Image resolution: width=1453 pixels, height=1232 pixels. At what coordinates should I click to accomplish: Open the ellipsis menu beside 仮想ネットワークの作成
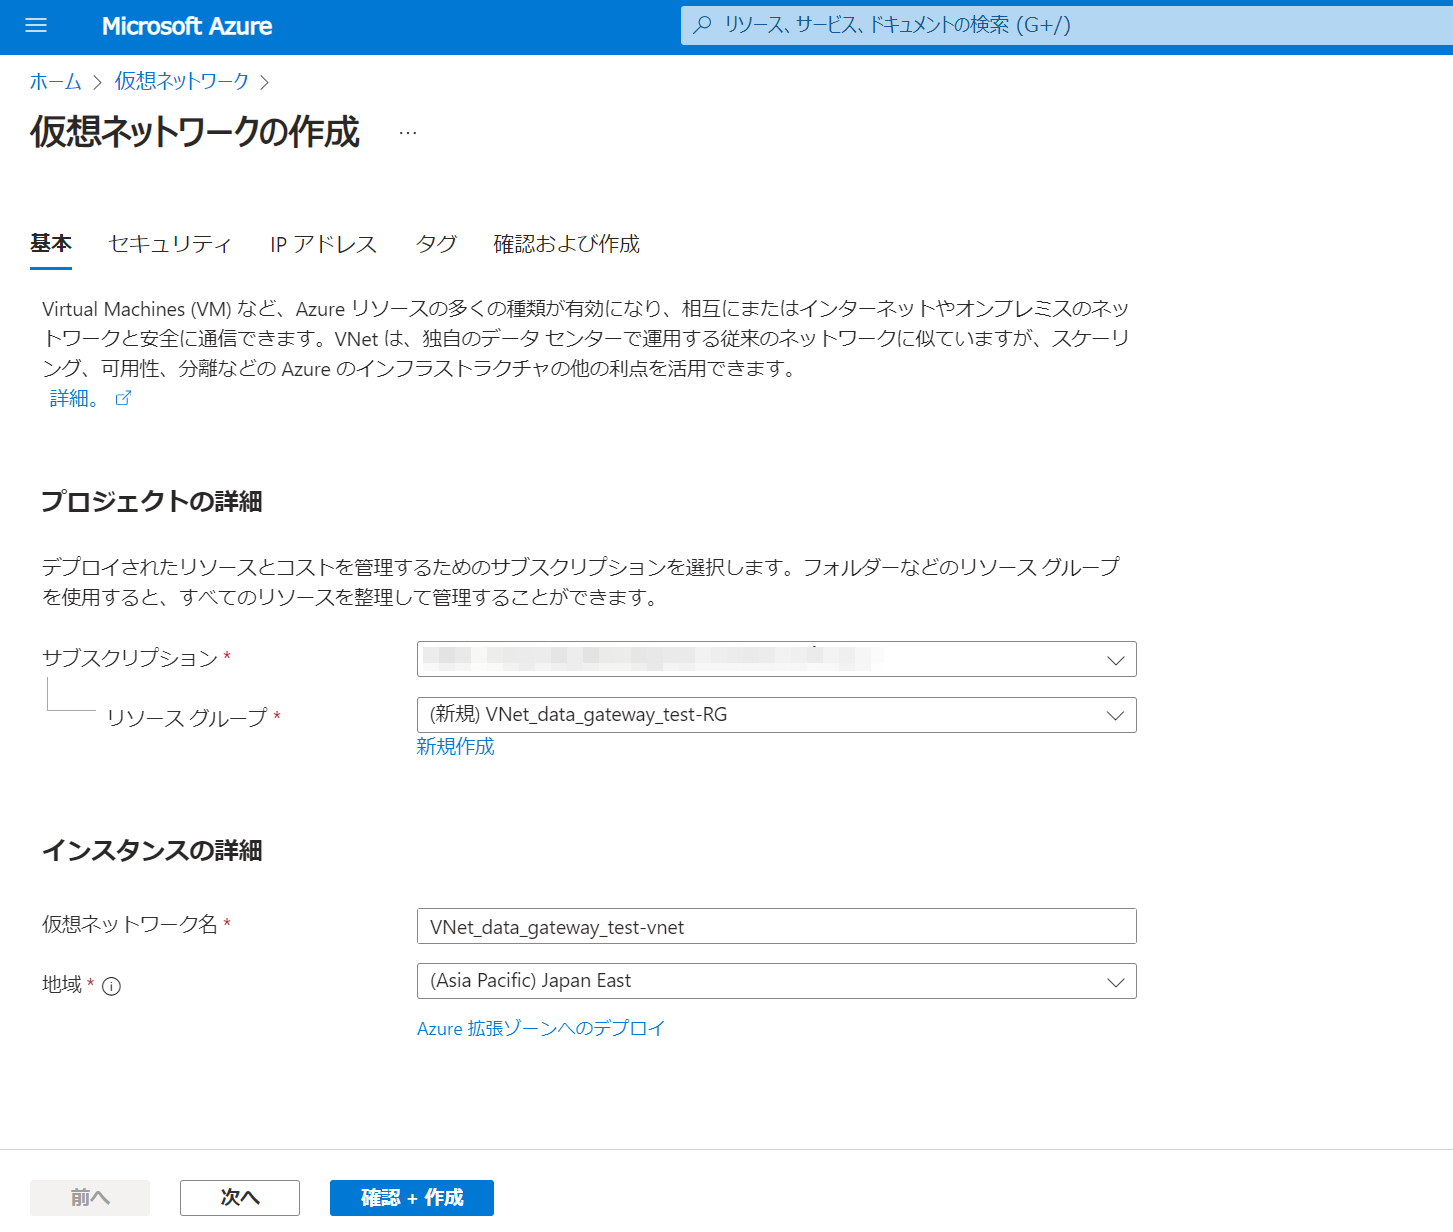[407, 131]
